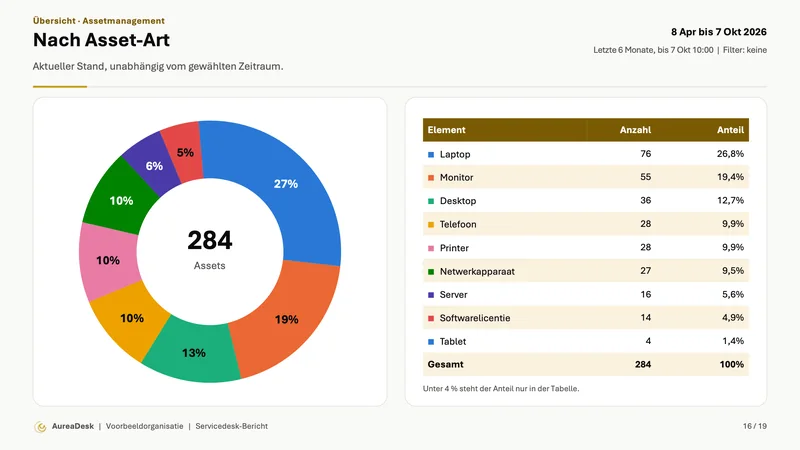The height and width of the screenshot is (450, 800).
Task: Click the blue Tablet legend swatch
Action: (431, 342)
